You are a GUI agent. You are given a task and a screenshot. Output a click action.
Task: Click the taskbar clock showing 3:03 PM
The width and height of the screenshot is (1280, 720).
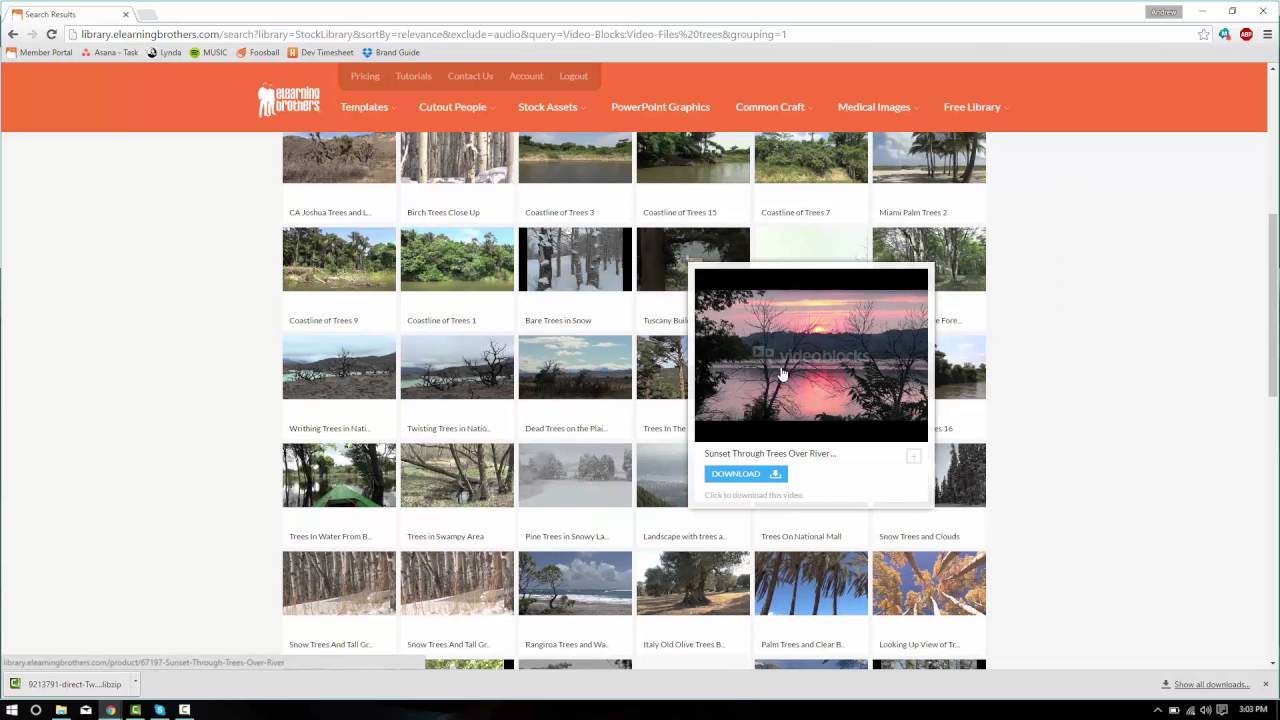click(x=1253, y=710)
